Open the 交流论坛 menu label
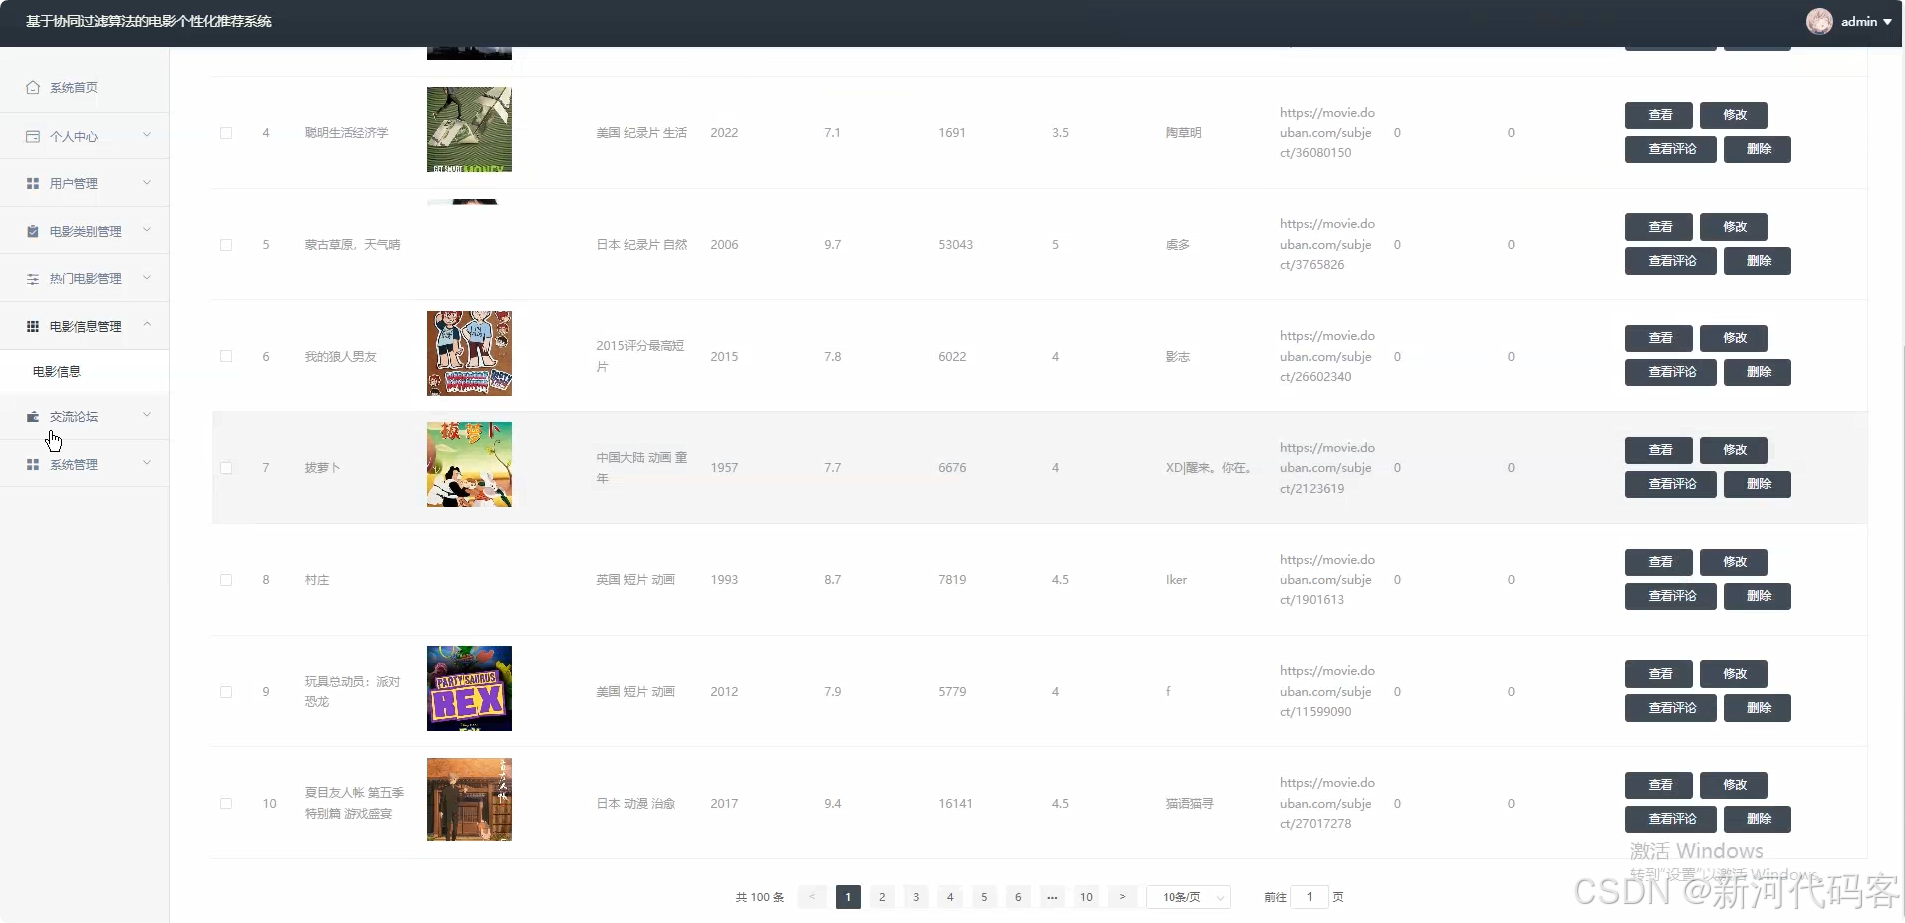 click(74, 416)
